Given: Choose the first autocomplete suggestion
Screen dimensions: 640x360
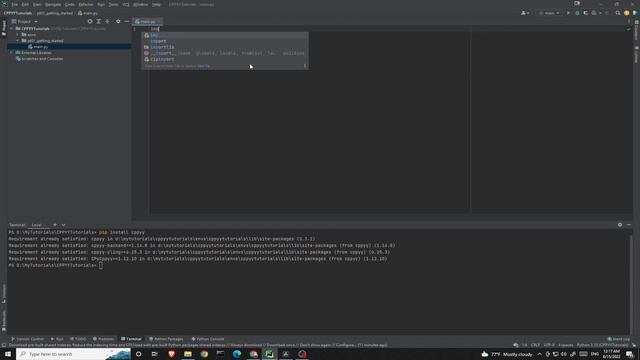Looking at the screenshot, I should [x=224, y=35].
